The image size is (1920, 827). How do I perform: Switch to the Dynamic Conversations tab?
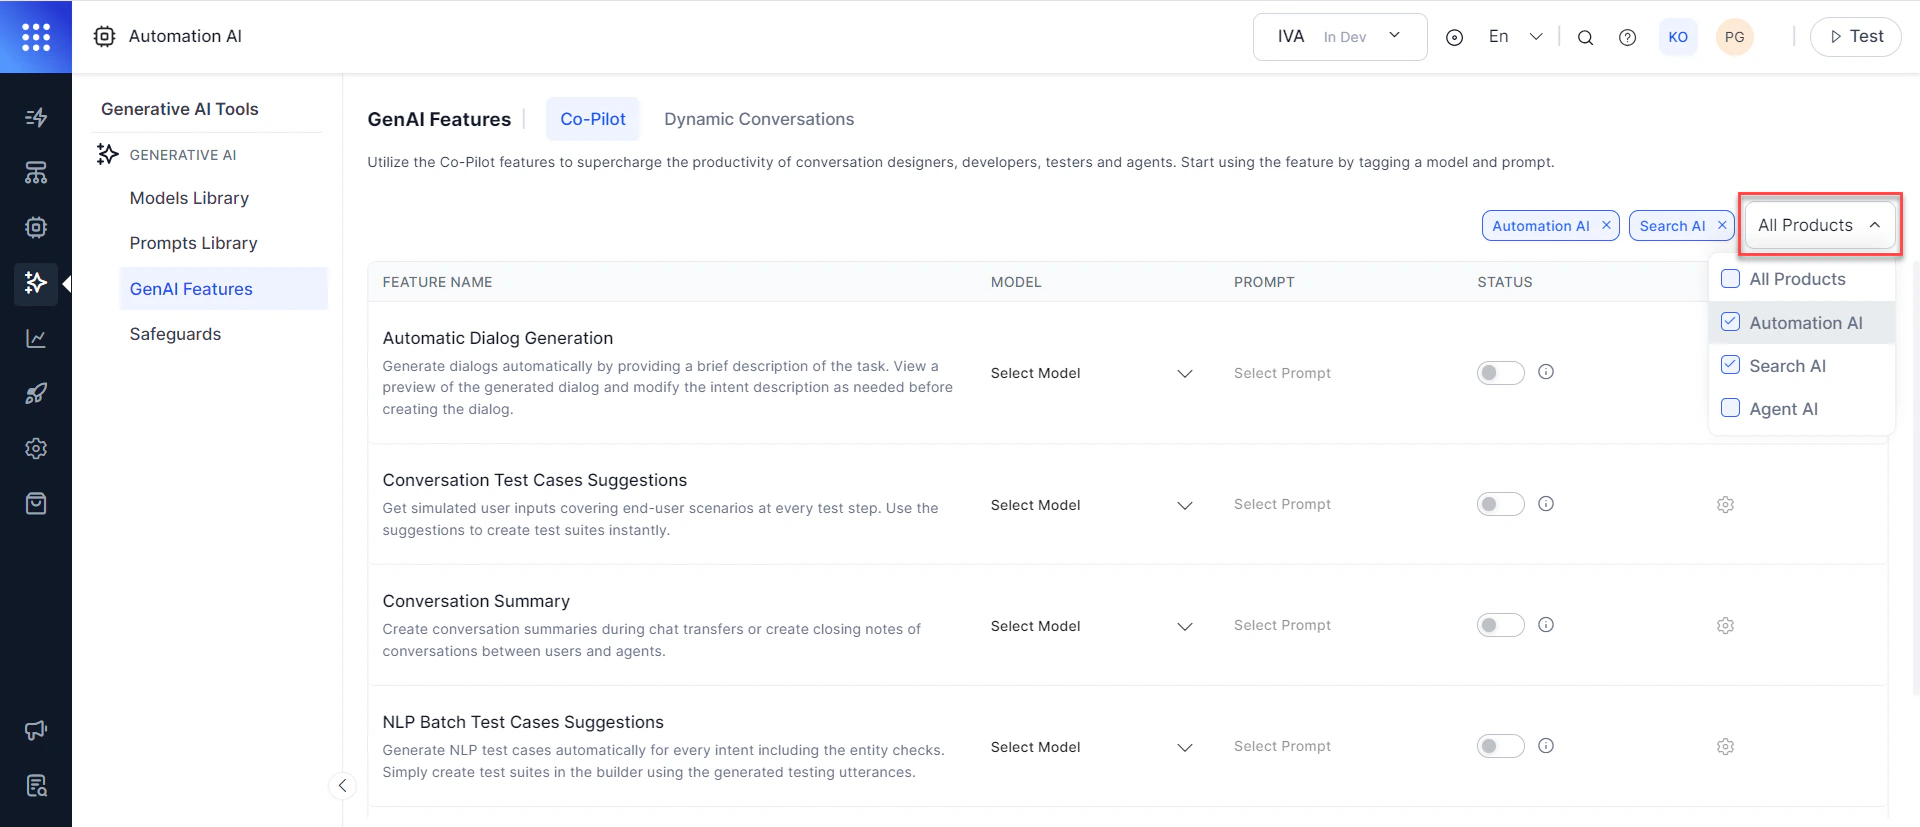tap(759, 119)
